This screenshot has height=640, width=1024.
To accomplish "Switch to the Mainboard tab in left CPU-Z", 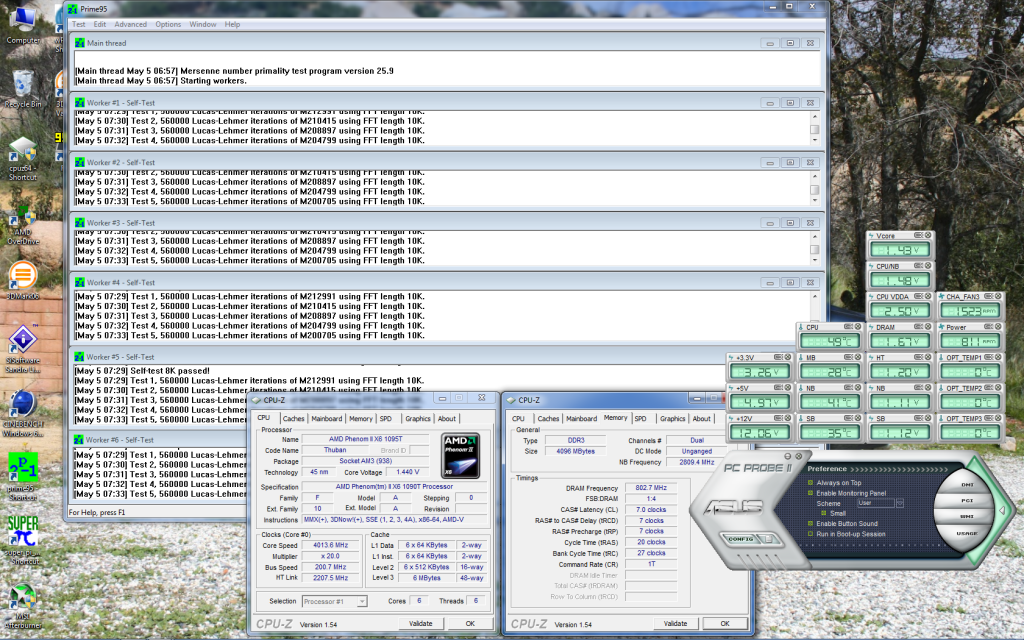I will pyautogui.click(x=326, y=419).
